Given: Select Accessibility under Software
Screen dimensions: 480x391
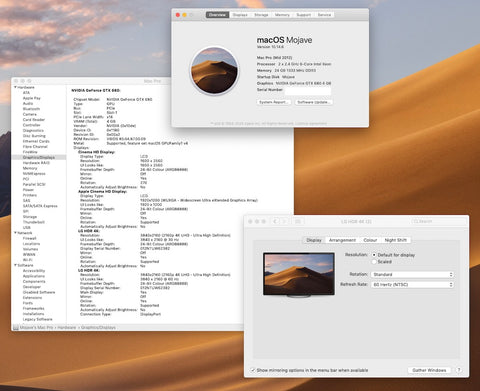Looking at the screenshot, I should coord(34,271).
